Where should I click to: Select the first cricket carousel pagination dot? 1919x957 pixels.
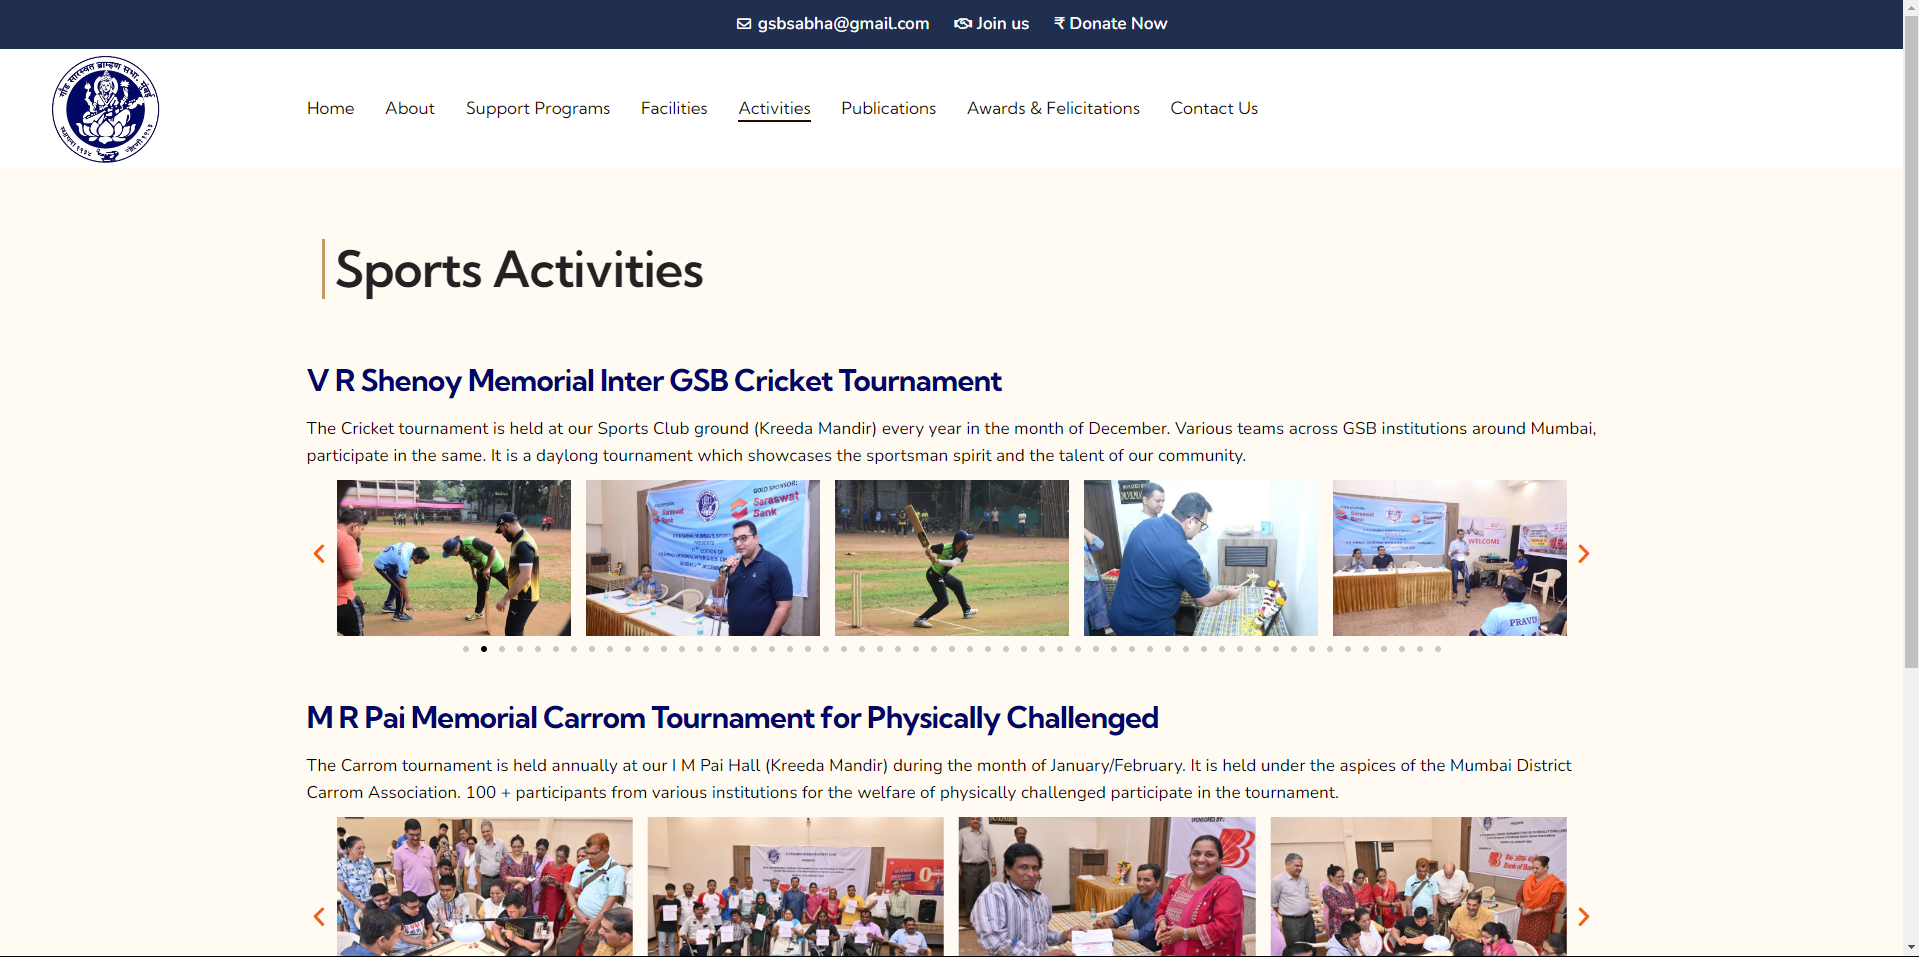(x=466, y=649)
